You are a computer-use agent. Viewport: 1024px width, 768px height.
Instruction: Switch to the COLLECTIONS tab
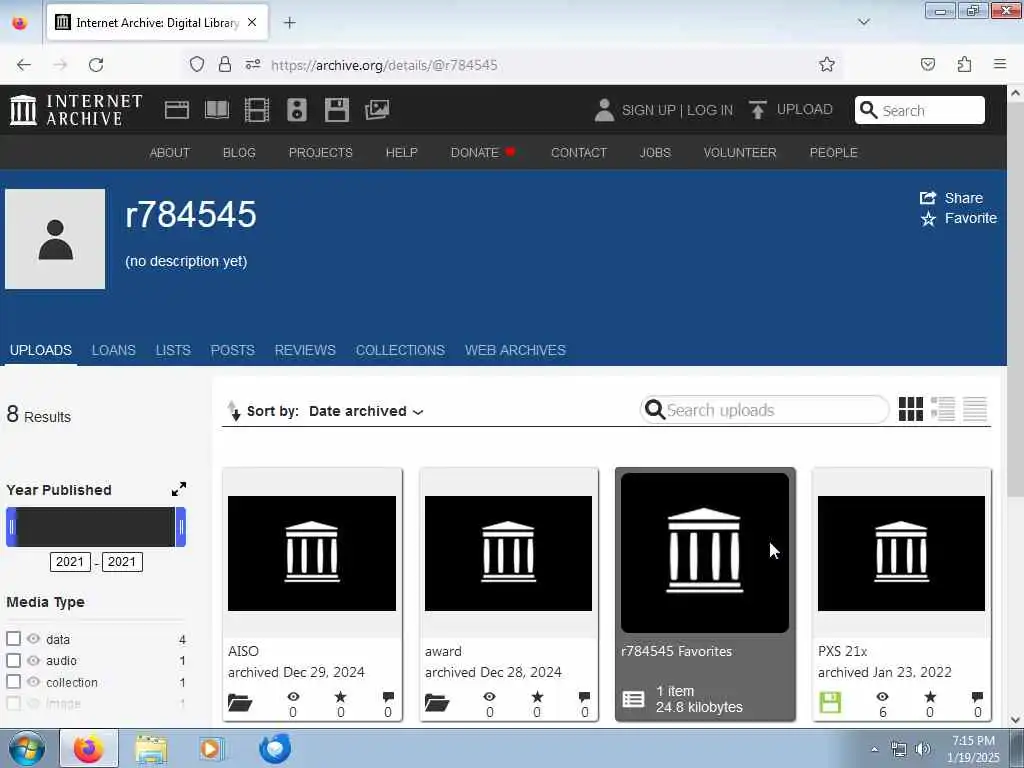point(400,350)
